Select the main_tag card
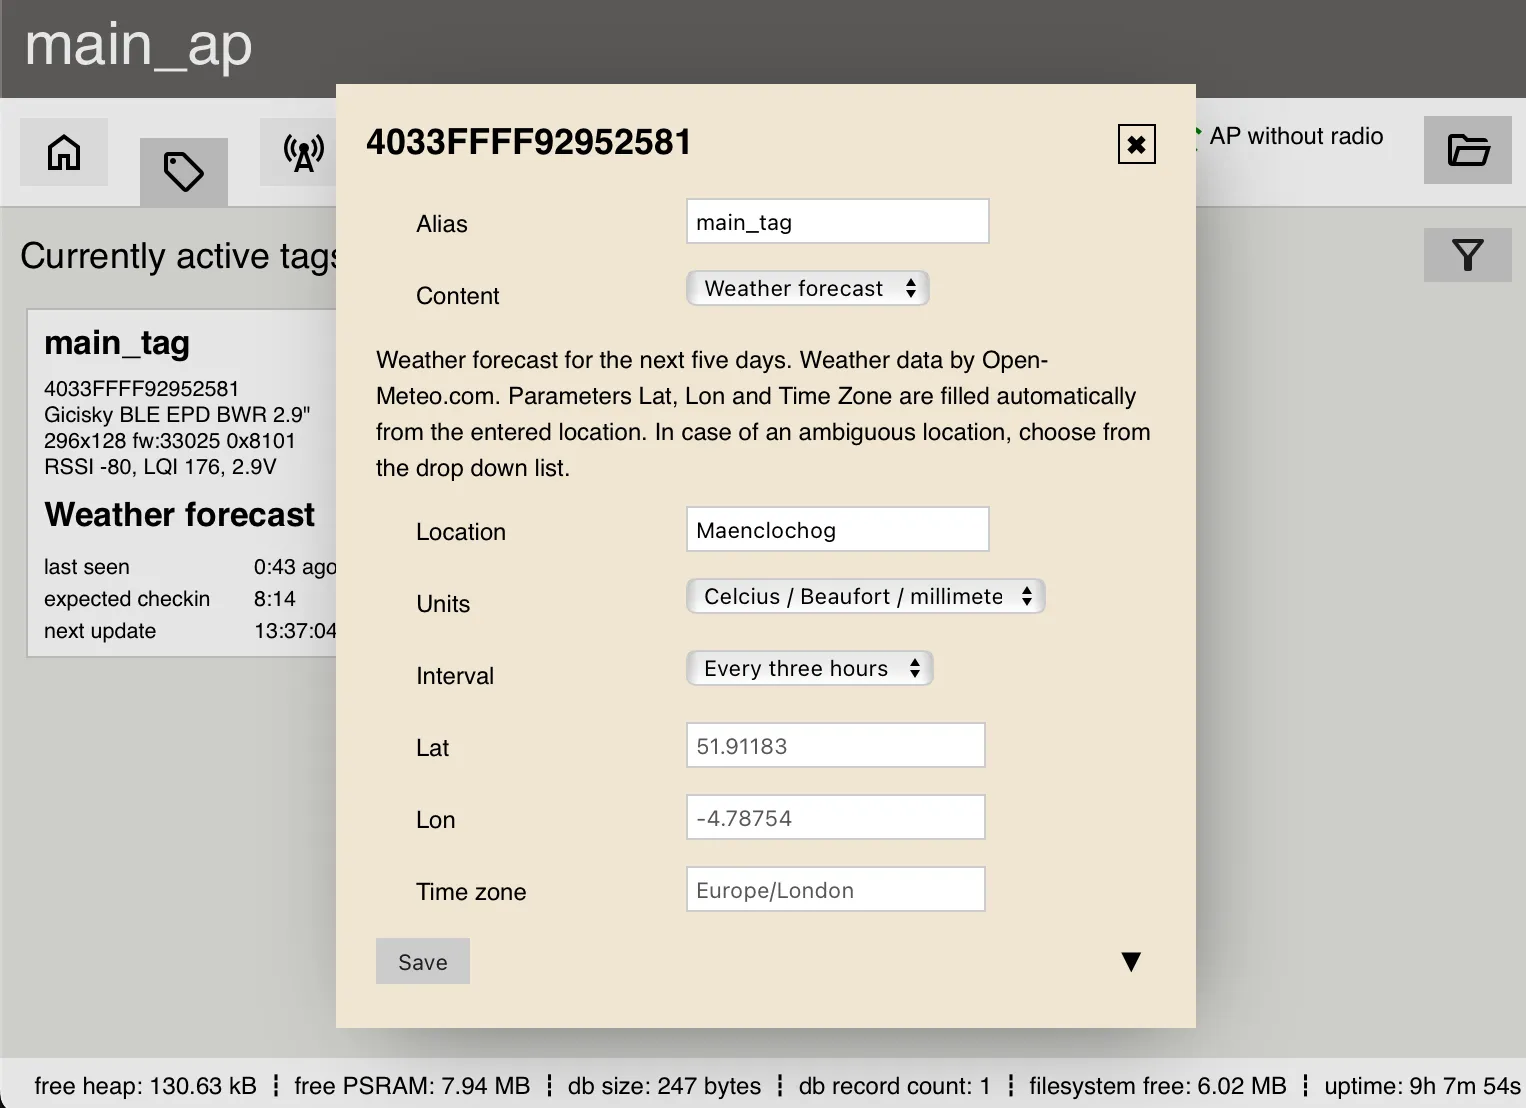 click(x=180, y=480)
